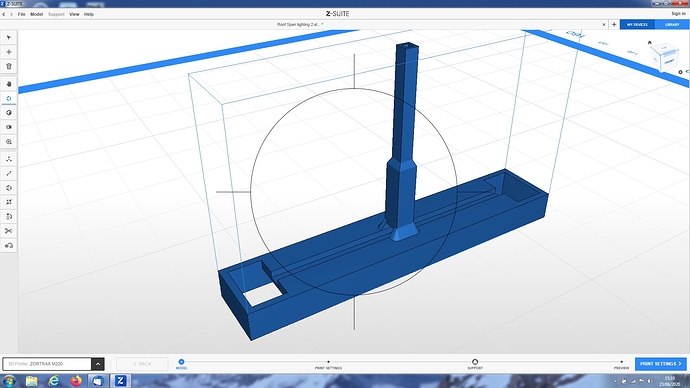The height and width of the screenshot is (388, 690).
Task: Open File Explorer from taskbar
Action: click(x=31, y=381)
